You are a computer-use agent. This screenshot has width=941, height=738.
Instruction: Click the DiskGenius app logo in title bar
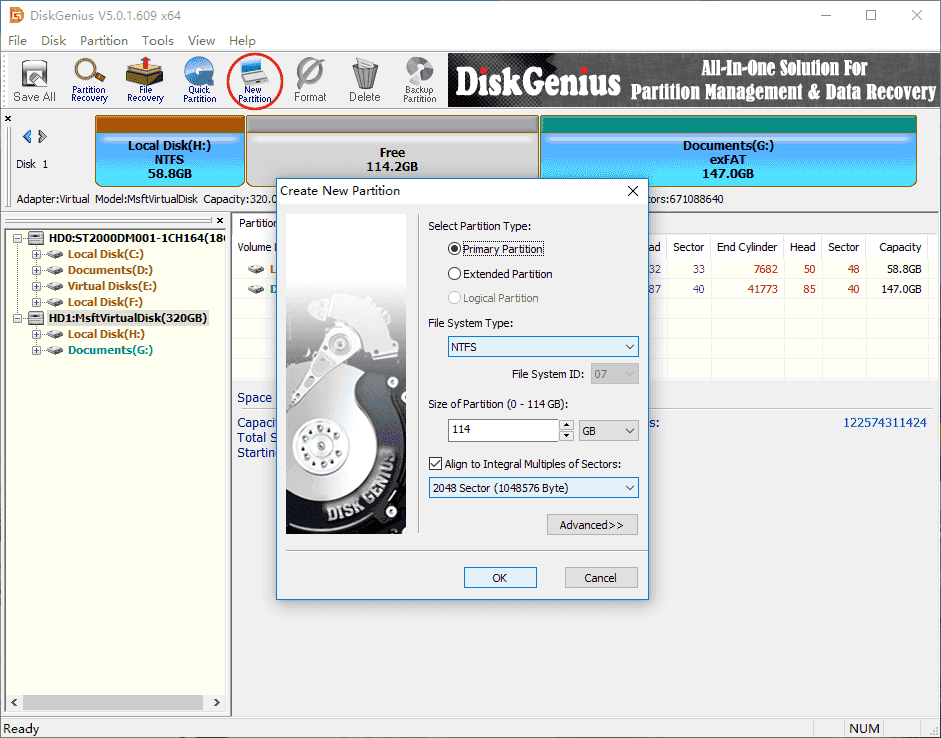(17, 15)
